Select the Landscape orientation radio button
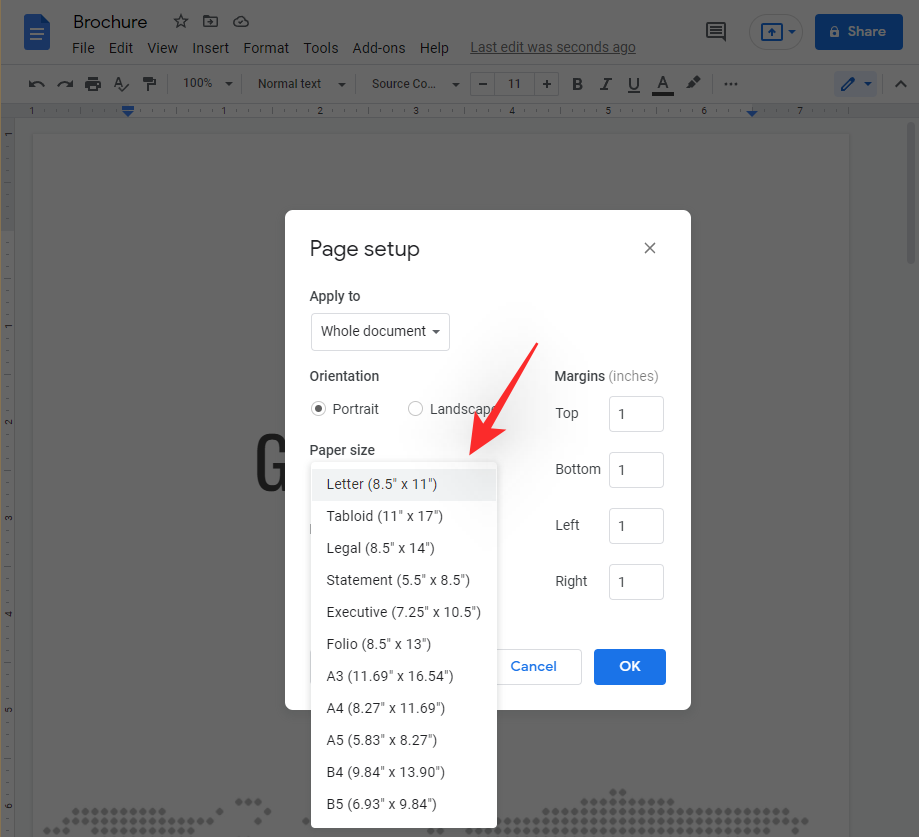The width and height of the screenshot is (919, 837). point(416,409)
